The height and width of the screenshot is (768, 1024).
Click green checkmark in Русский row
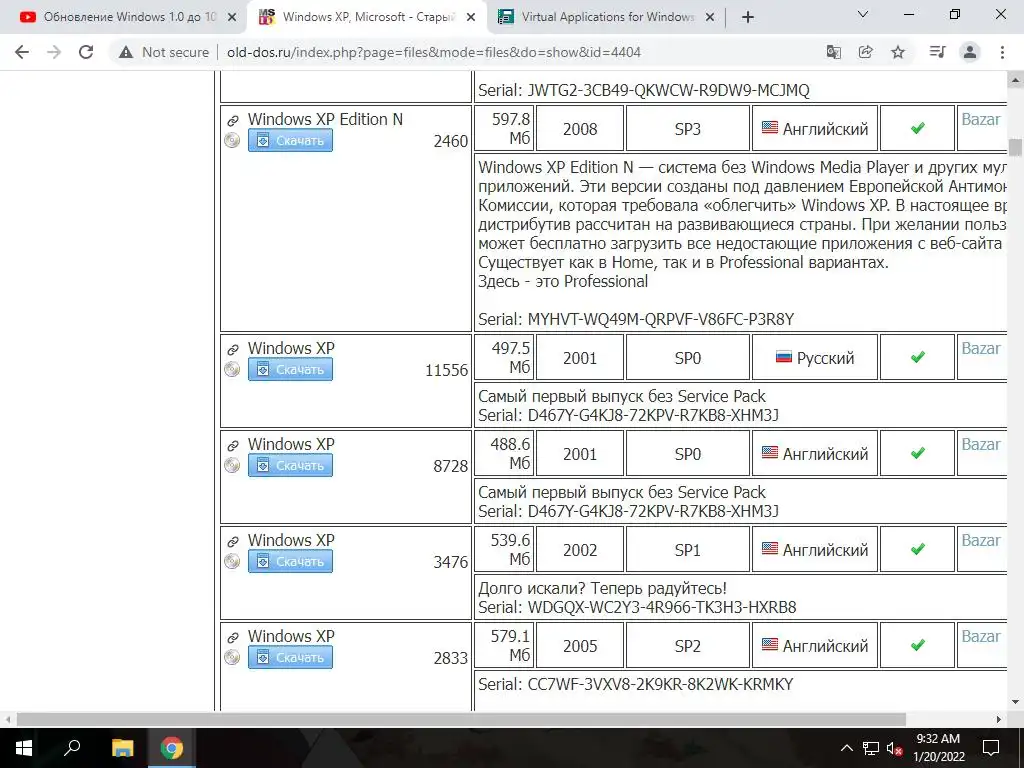pyautogui.click(x=918, y=358)
